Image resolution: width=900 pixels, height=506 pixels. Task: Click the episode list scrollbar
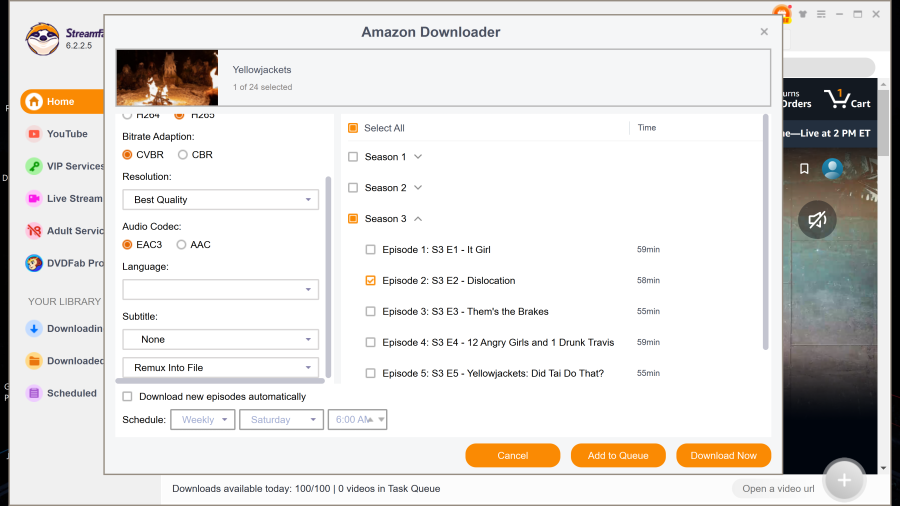point(765,232)
